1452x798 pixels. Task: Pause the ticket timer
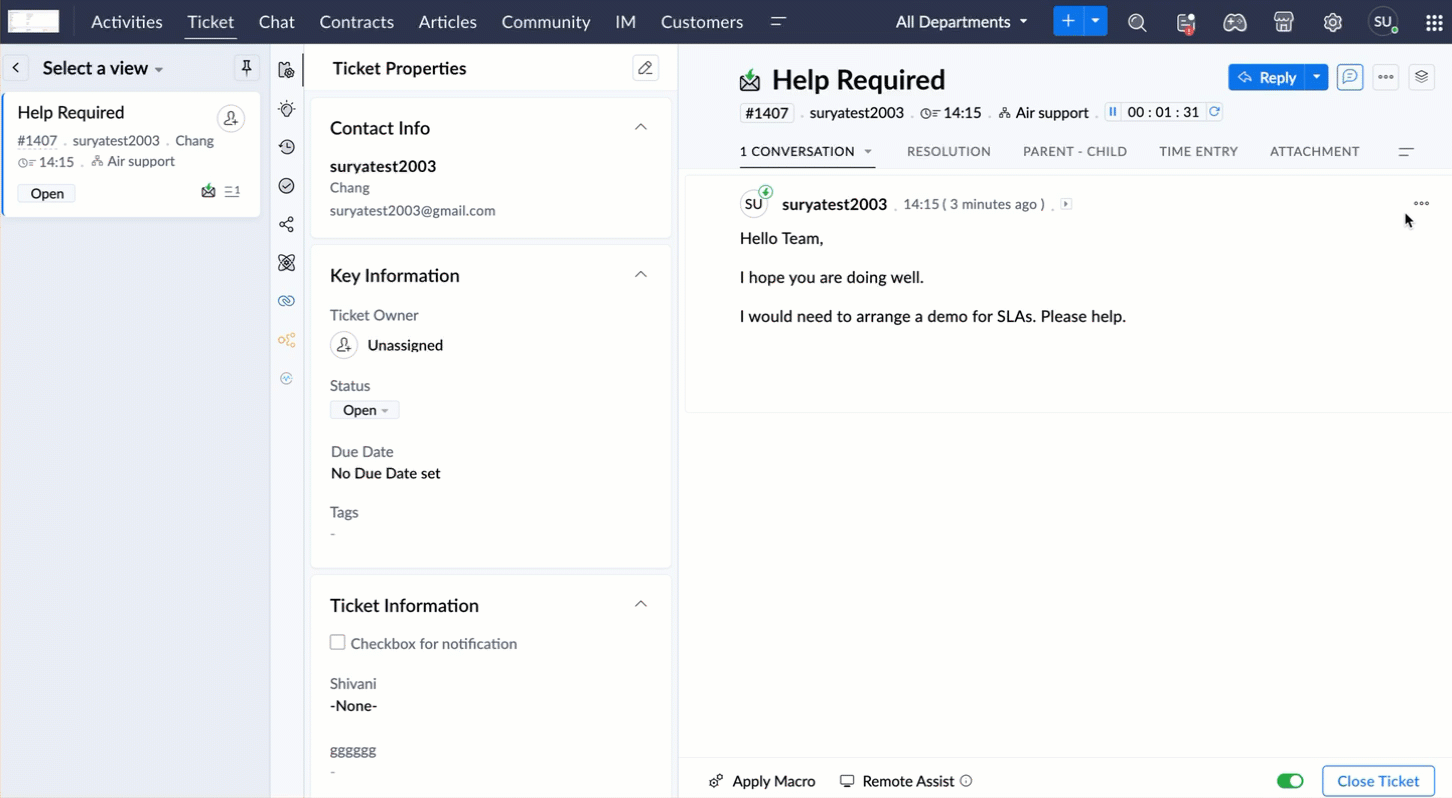tap(1112, 112)
